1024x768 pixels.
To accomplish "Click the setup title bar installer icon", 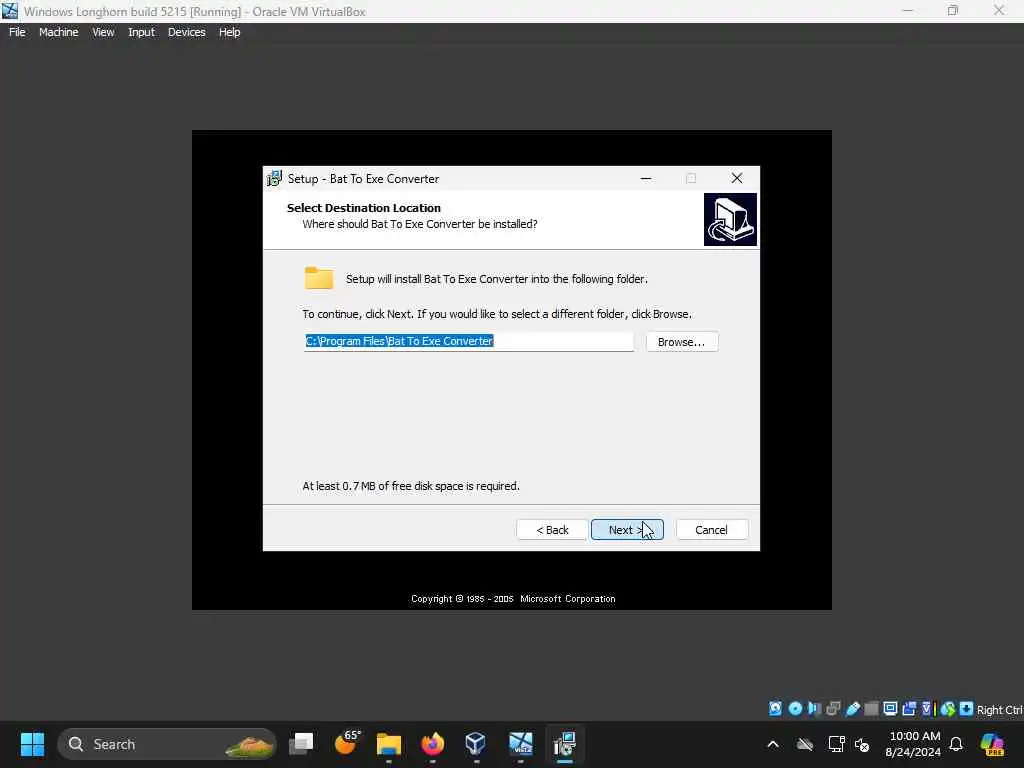I will (274, 178).
